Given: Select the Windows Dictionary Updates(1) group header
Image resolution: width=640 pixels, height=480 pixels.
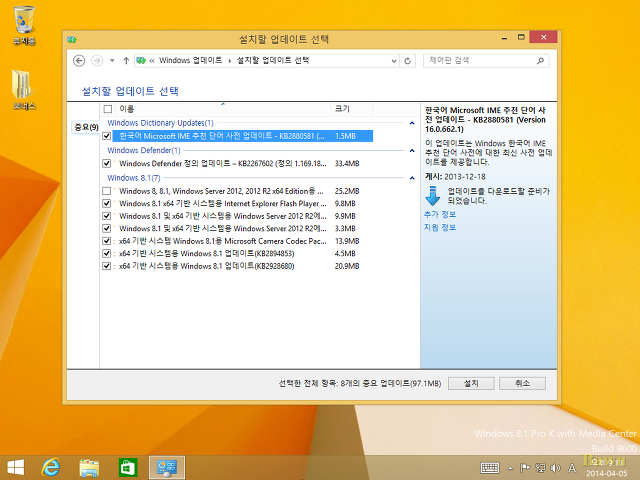Looking at the screenshot, I should 160,123.
